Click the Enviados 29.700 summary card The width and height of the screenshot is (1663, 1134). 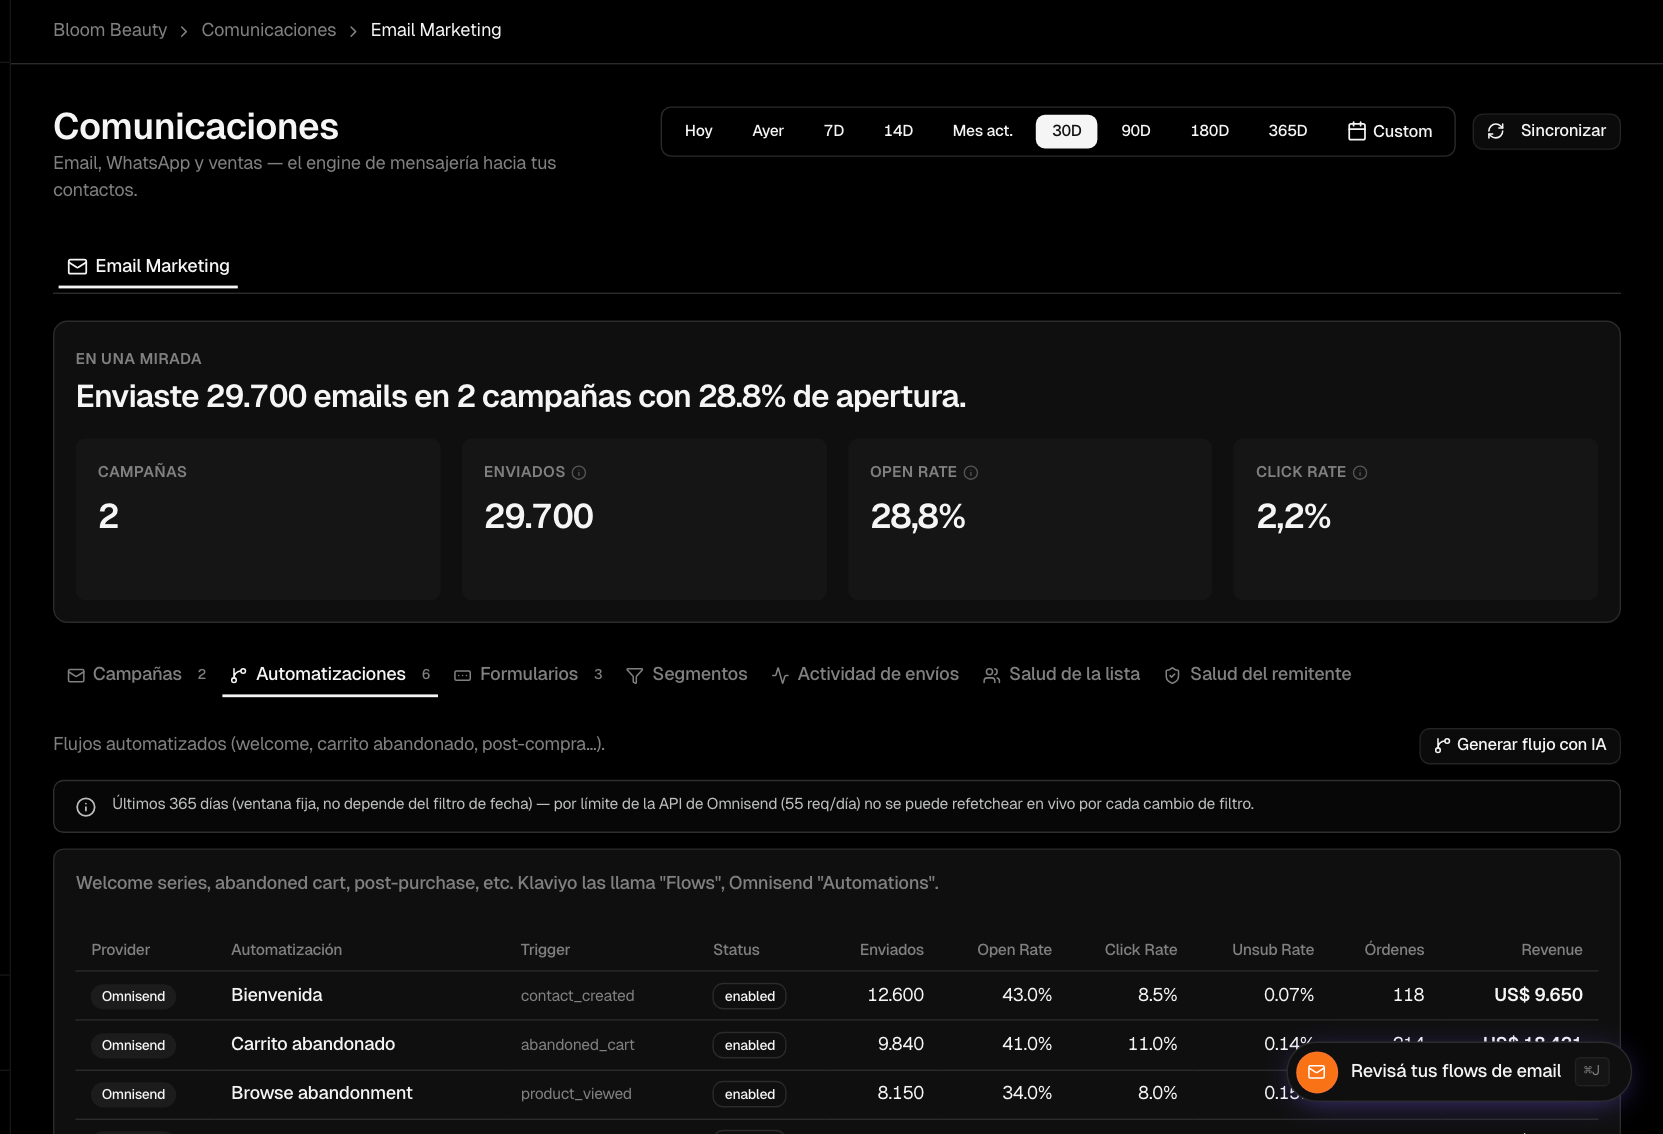tap(644, 519)
